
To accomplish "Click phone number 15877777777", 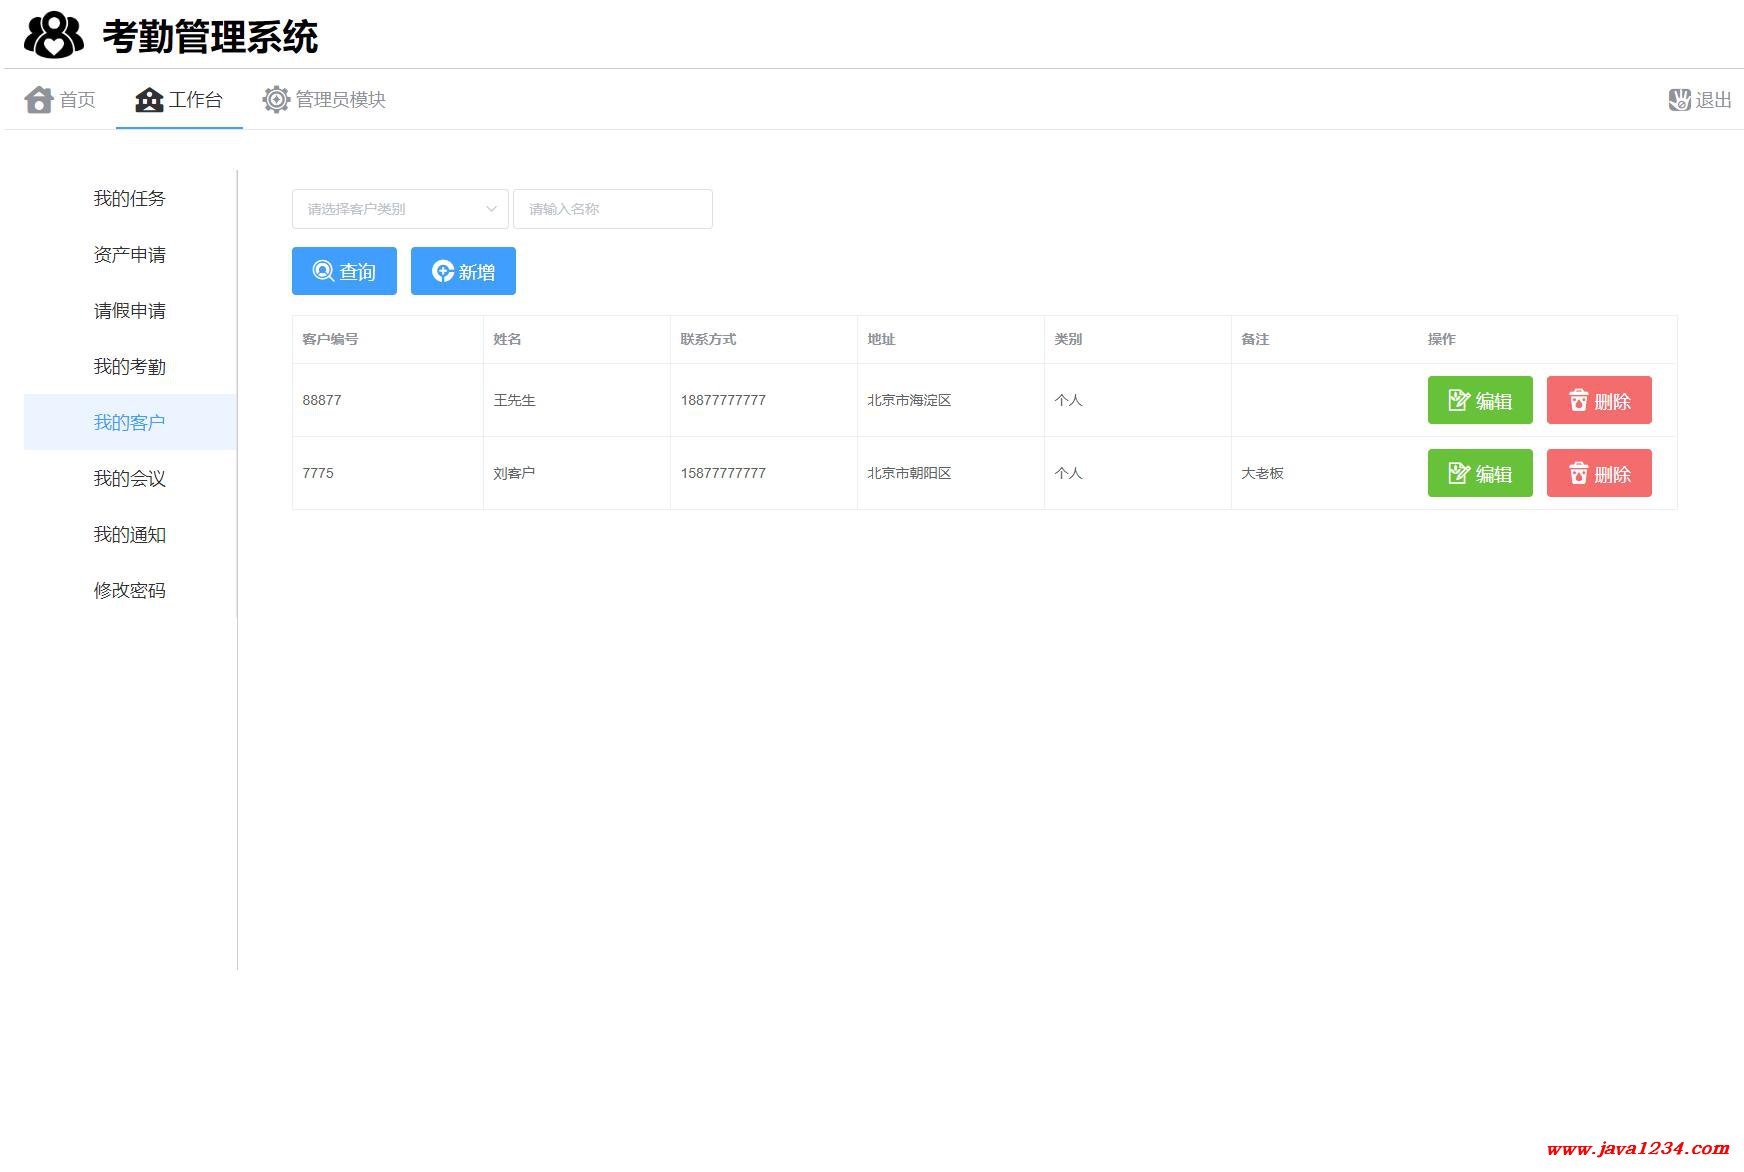I will tap(723, 473).
